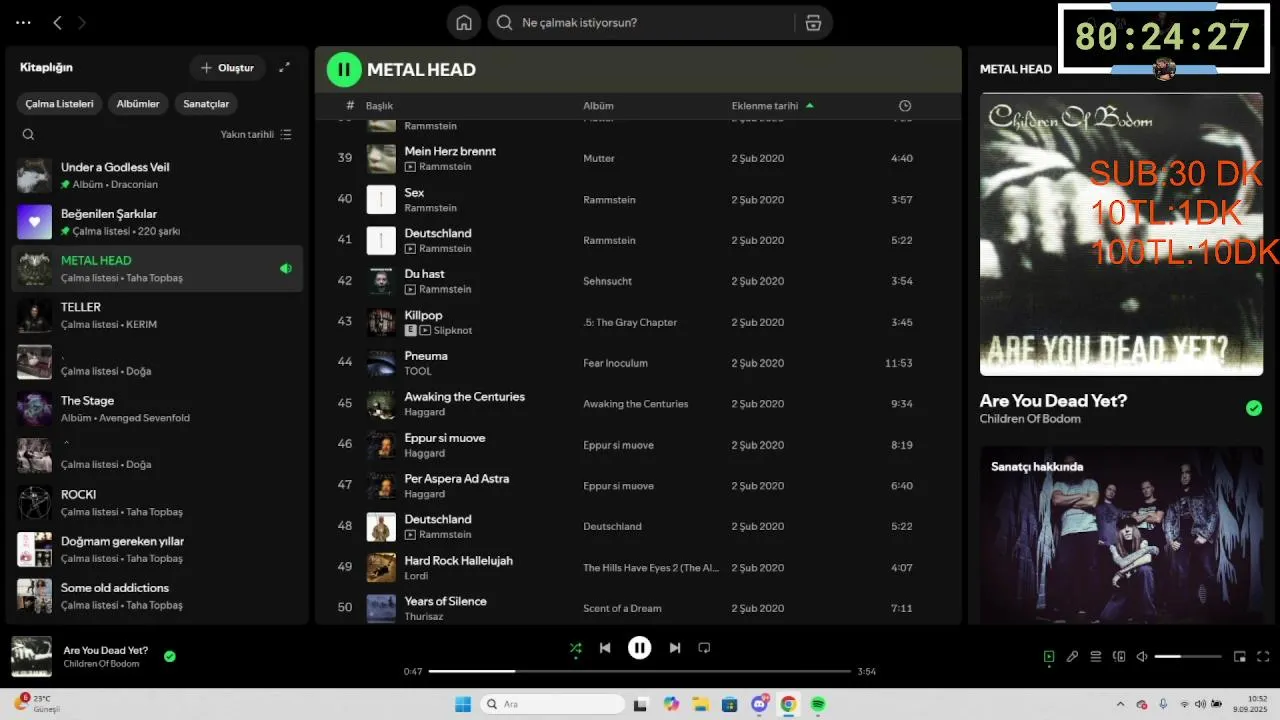Screen dimensions: 1280x720
Task: Open the 'Sanatçı hakkında' artist card
Action: tap(1121, 535)
